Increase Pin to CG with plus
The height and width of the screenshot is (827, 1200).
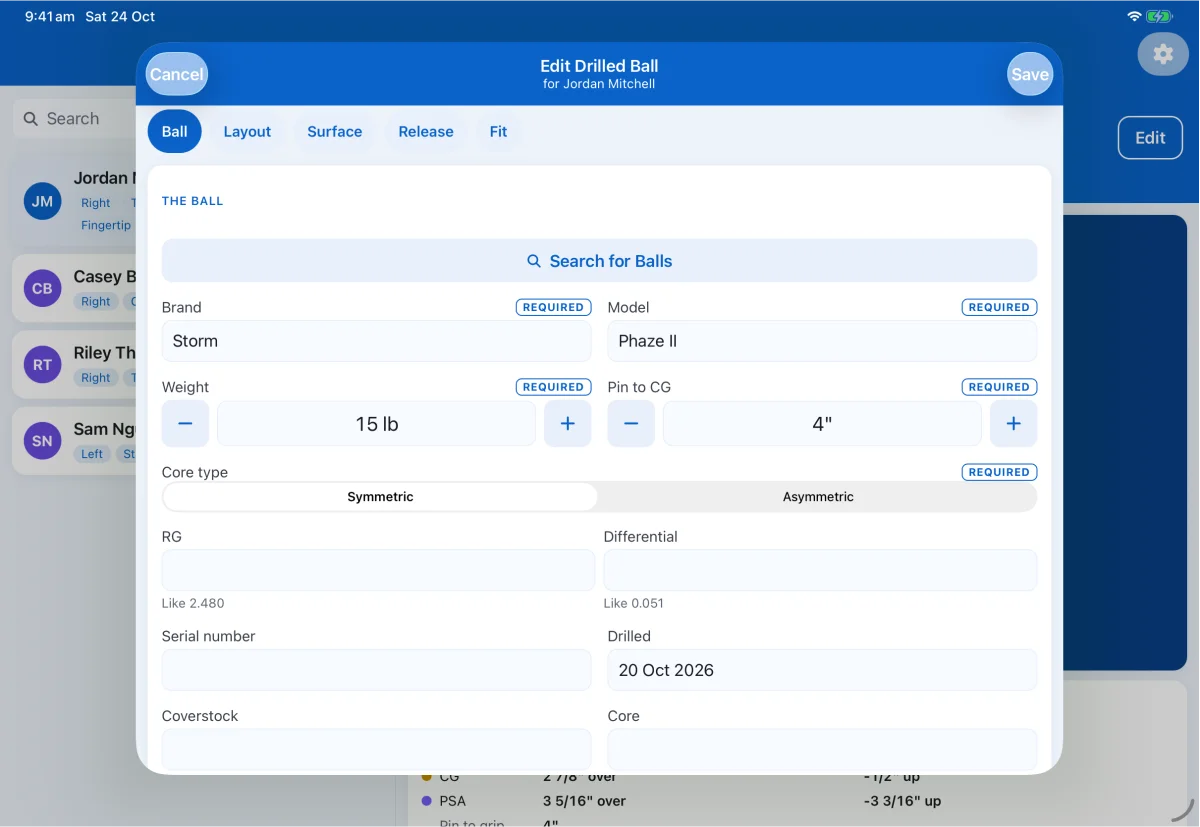[1013, 424]
